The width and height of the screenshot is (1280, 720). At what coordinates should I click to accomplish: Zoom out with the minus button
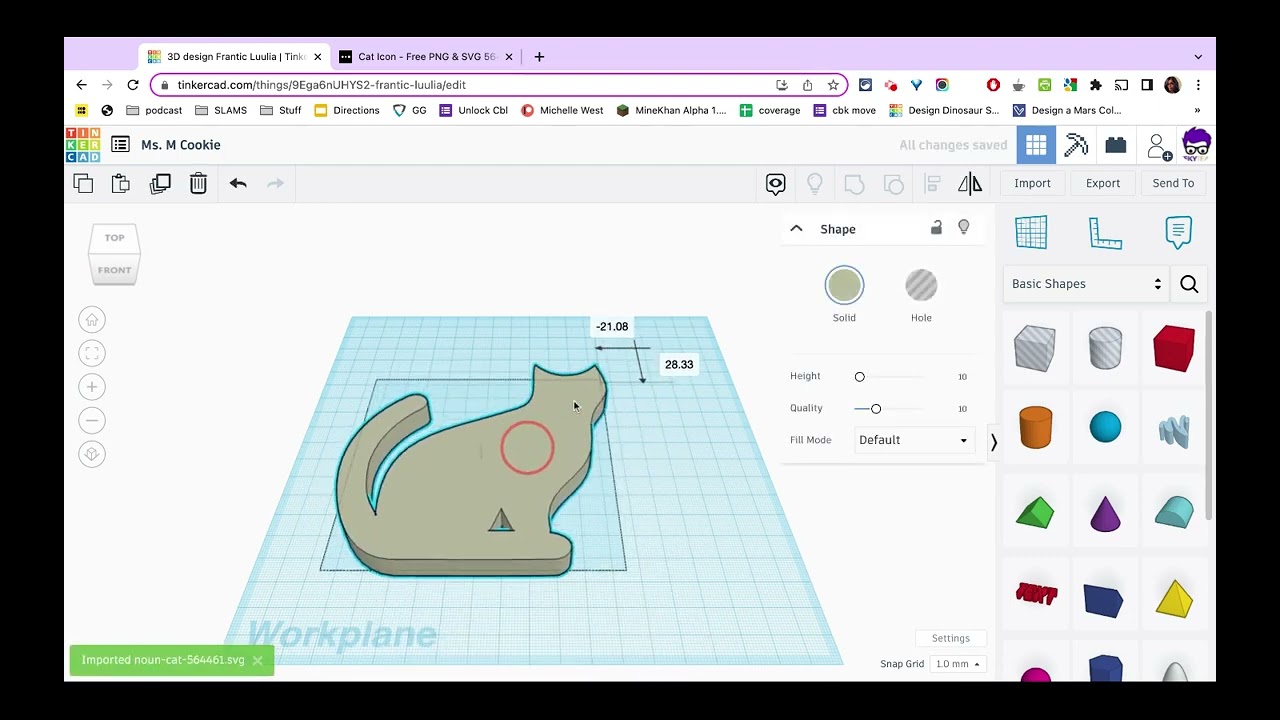(92, 420)
